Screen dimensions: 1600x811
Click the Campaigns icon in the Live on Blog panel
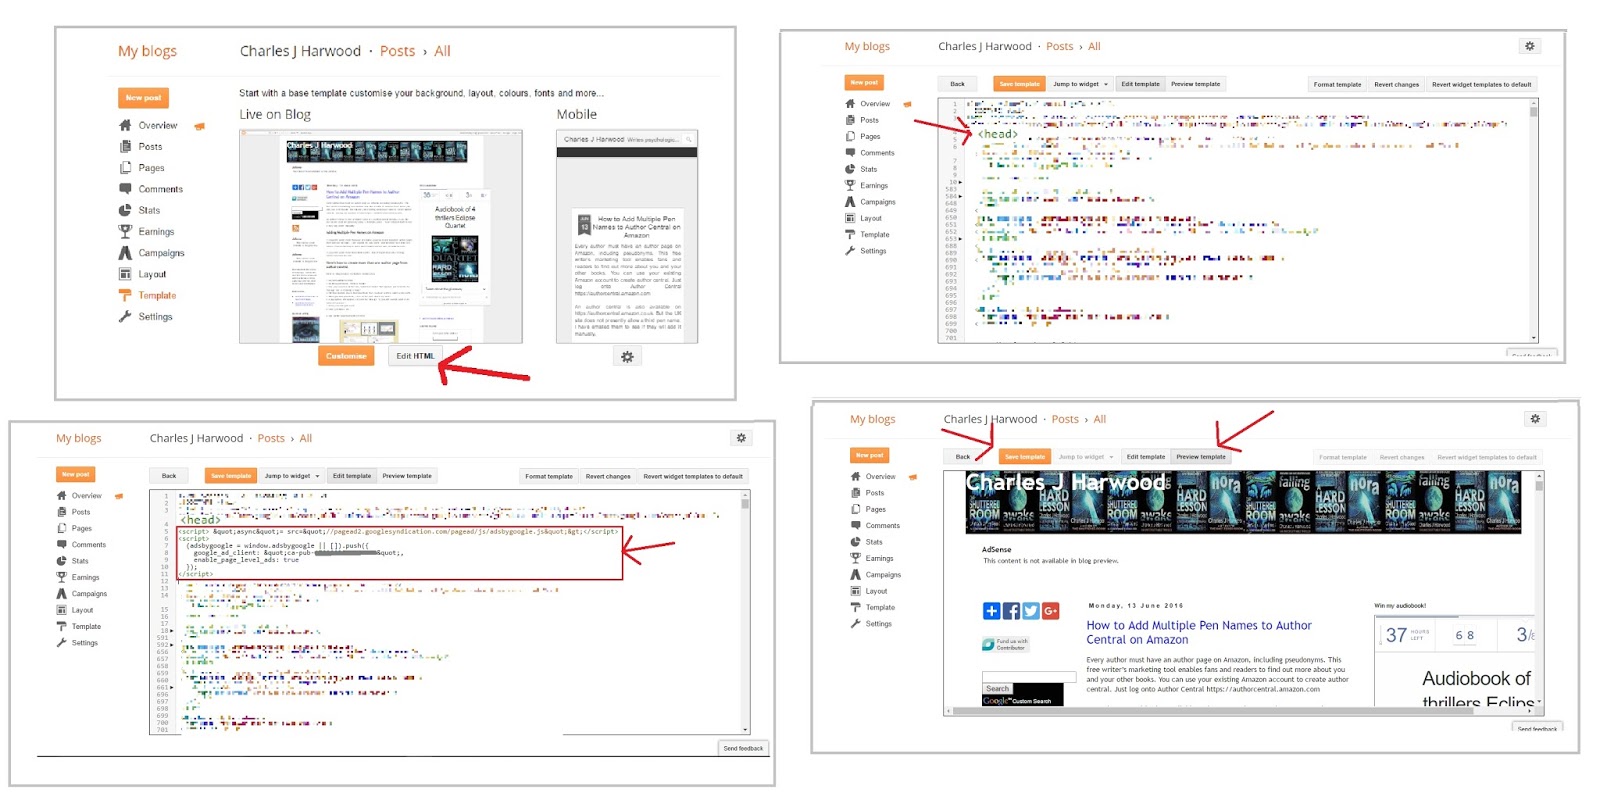[x=125, y=253]
